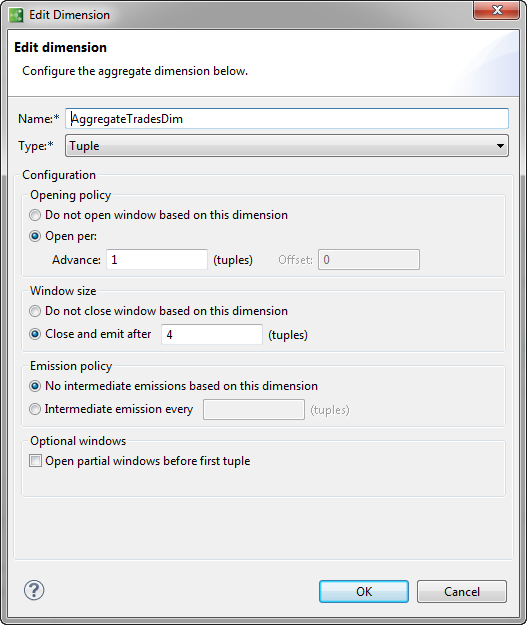
Task: Click the 'Configure the aggregate dimension below.' text
Action: (x=135, y=71)
